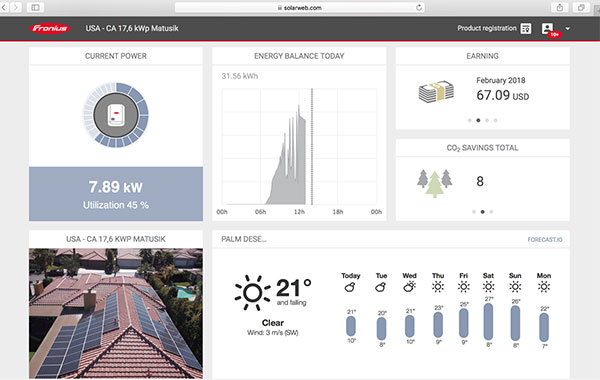600x380 pixels.
Task: Select third pagination dot in CO2 Savings card
Action: (491, 212)
